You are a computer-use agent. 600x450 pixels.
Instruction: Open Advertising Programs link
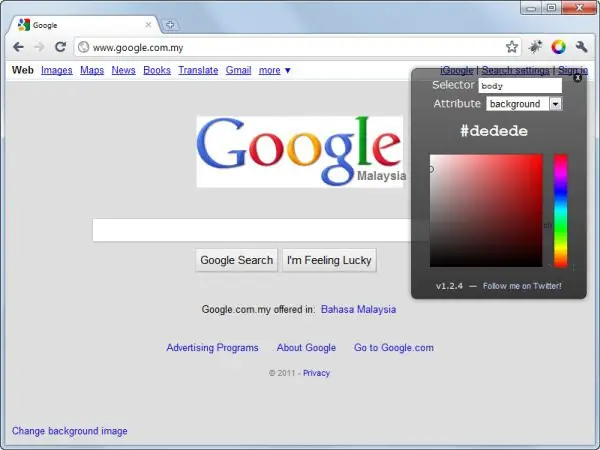(212, 347)
